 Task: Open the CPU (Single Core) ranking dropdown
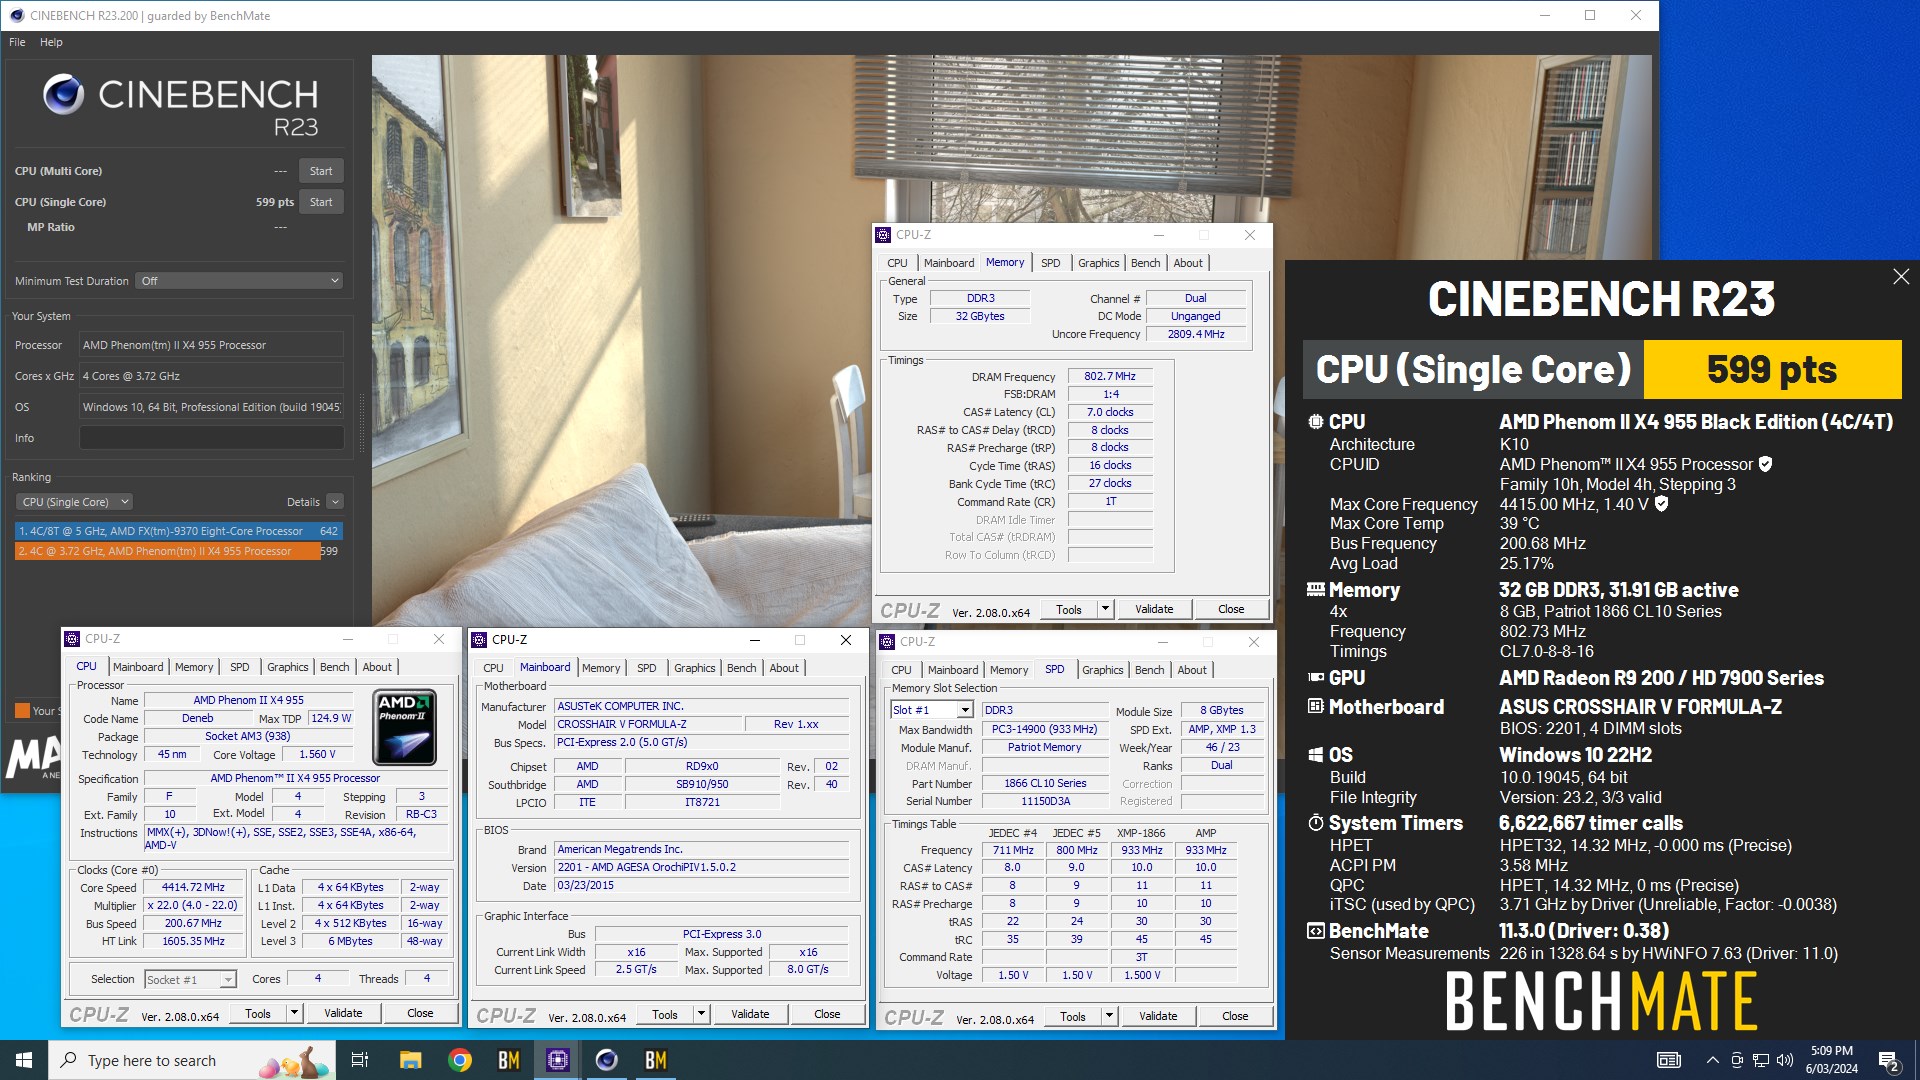coord(74,502)
